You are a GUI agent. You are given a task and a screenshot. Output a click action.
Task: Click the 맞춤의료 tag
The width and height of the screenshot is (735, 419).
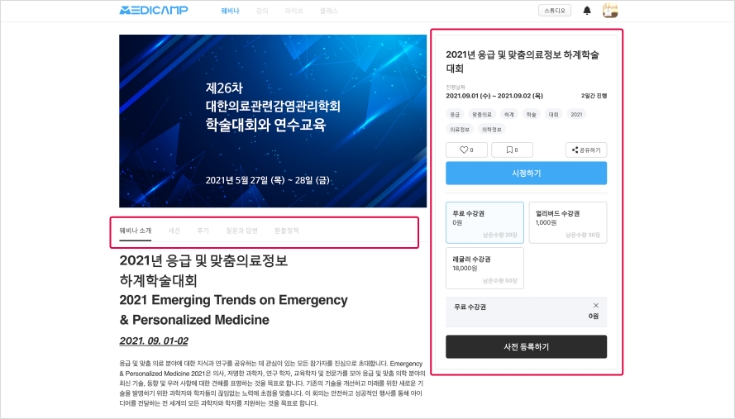click(481, 114)
